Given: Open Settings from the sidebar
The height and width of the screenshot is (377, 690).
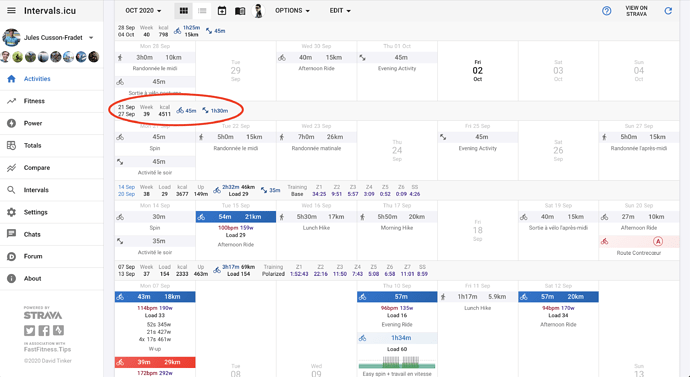Looking at the screenshot, I should pos(51,212).
